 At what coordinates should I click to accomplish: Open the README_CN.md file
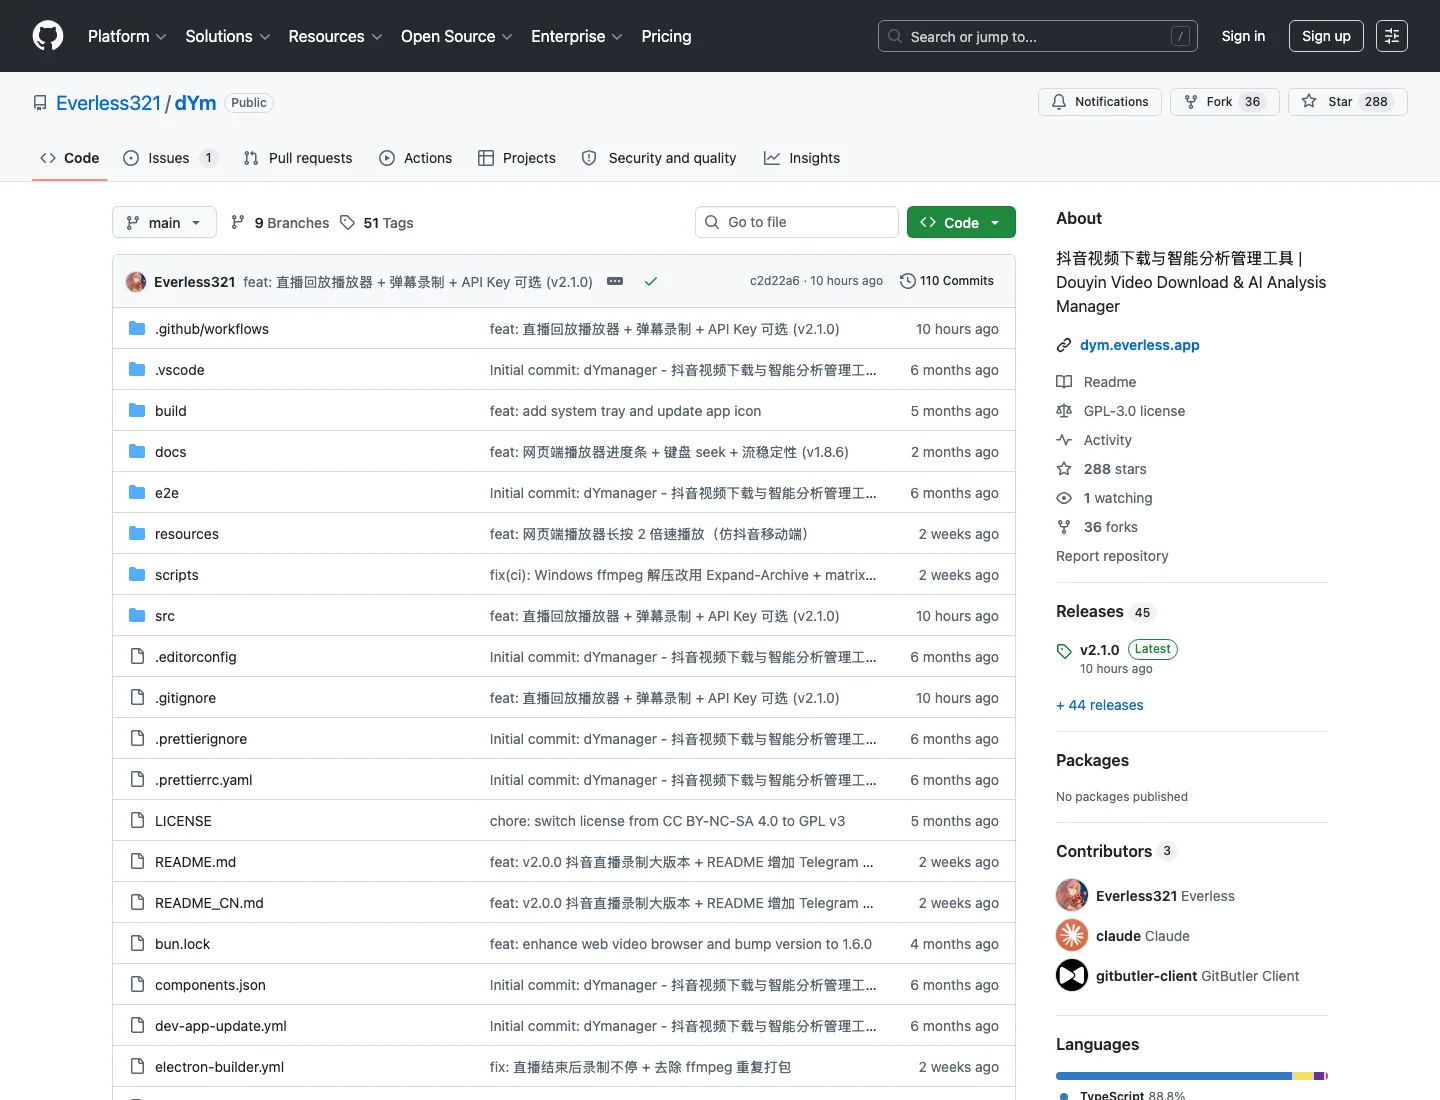pyautogui.click(x=209, y=903)
